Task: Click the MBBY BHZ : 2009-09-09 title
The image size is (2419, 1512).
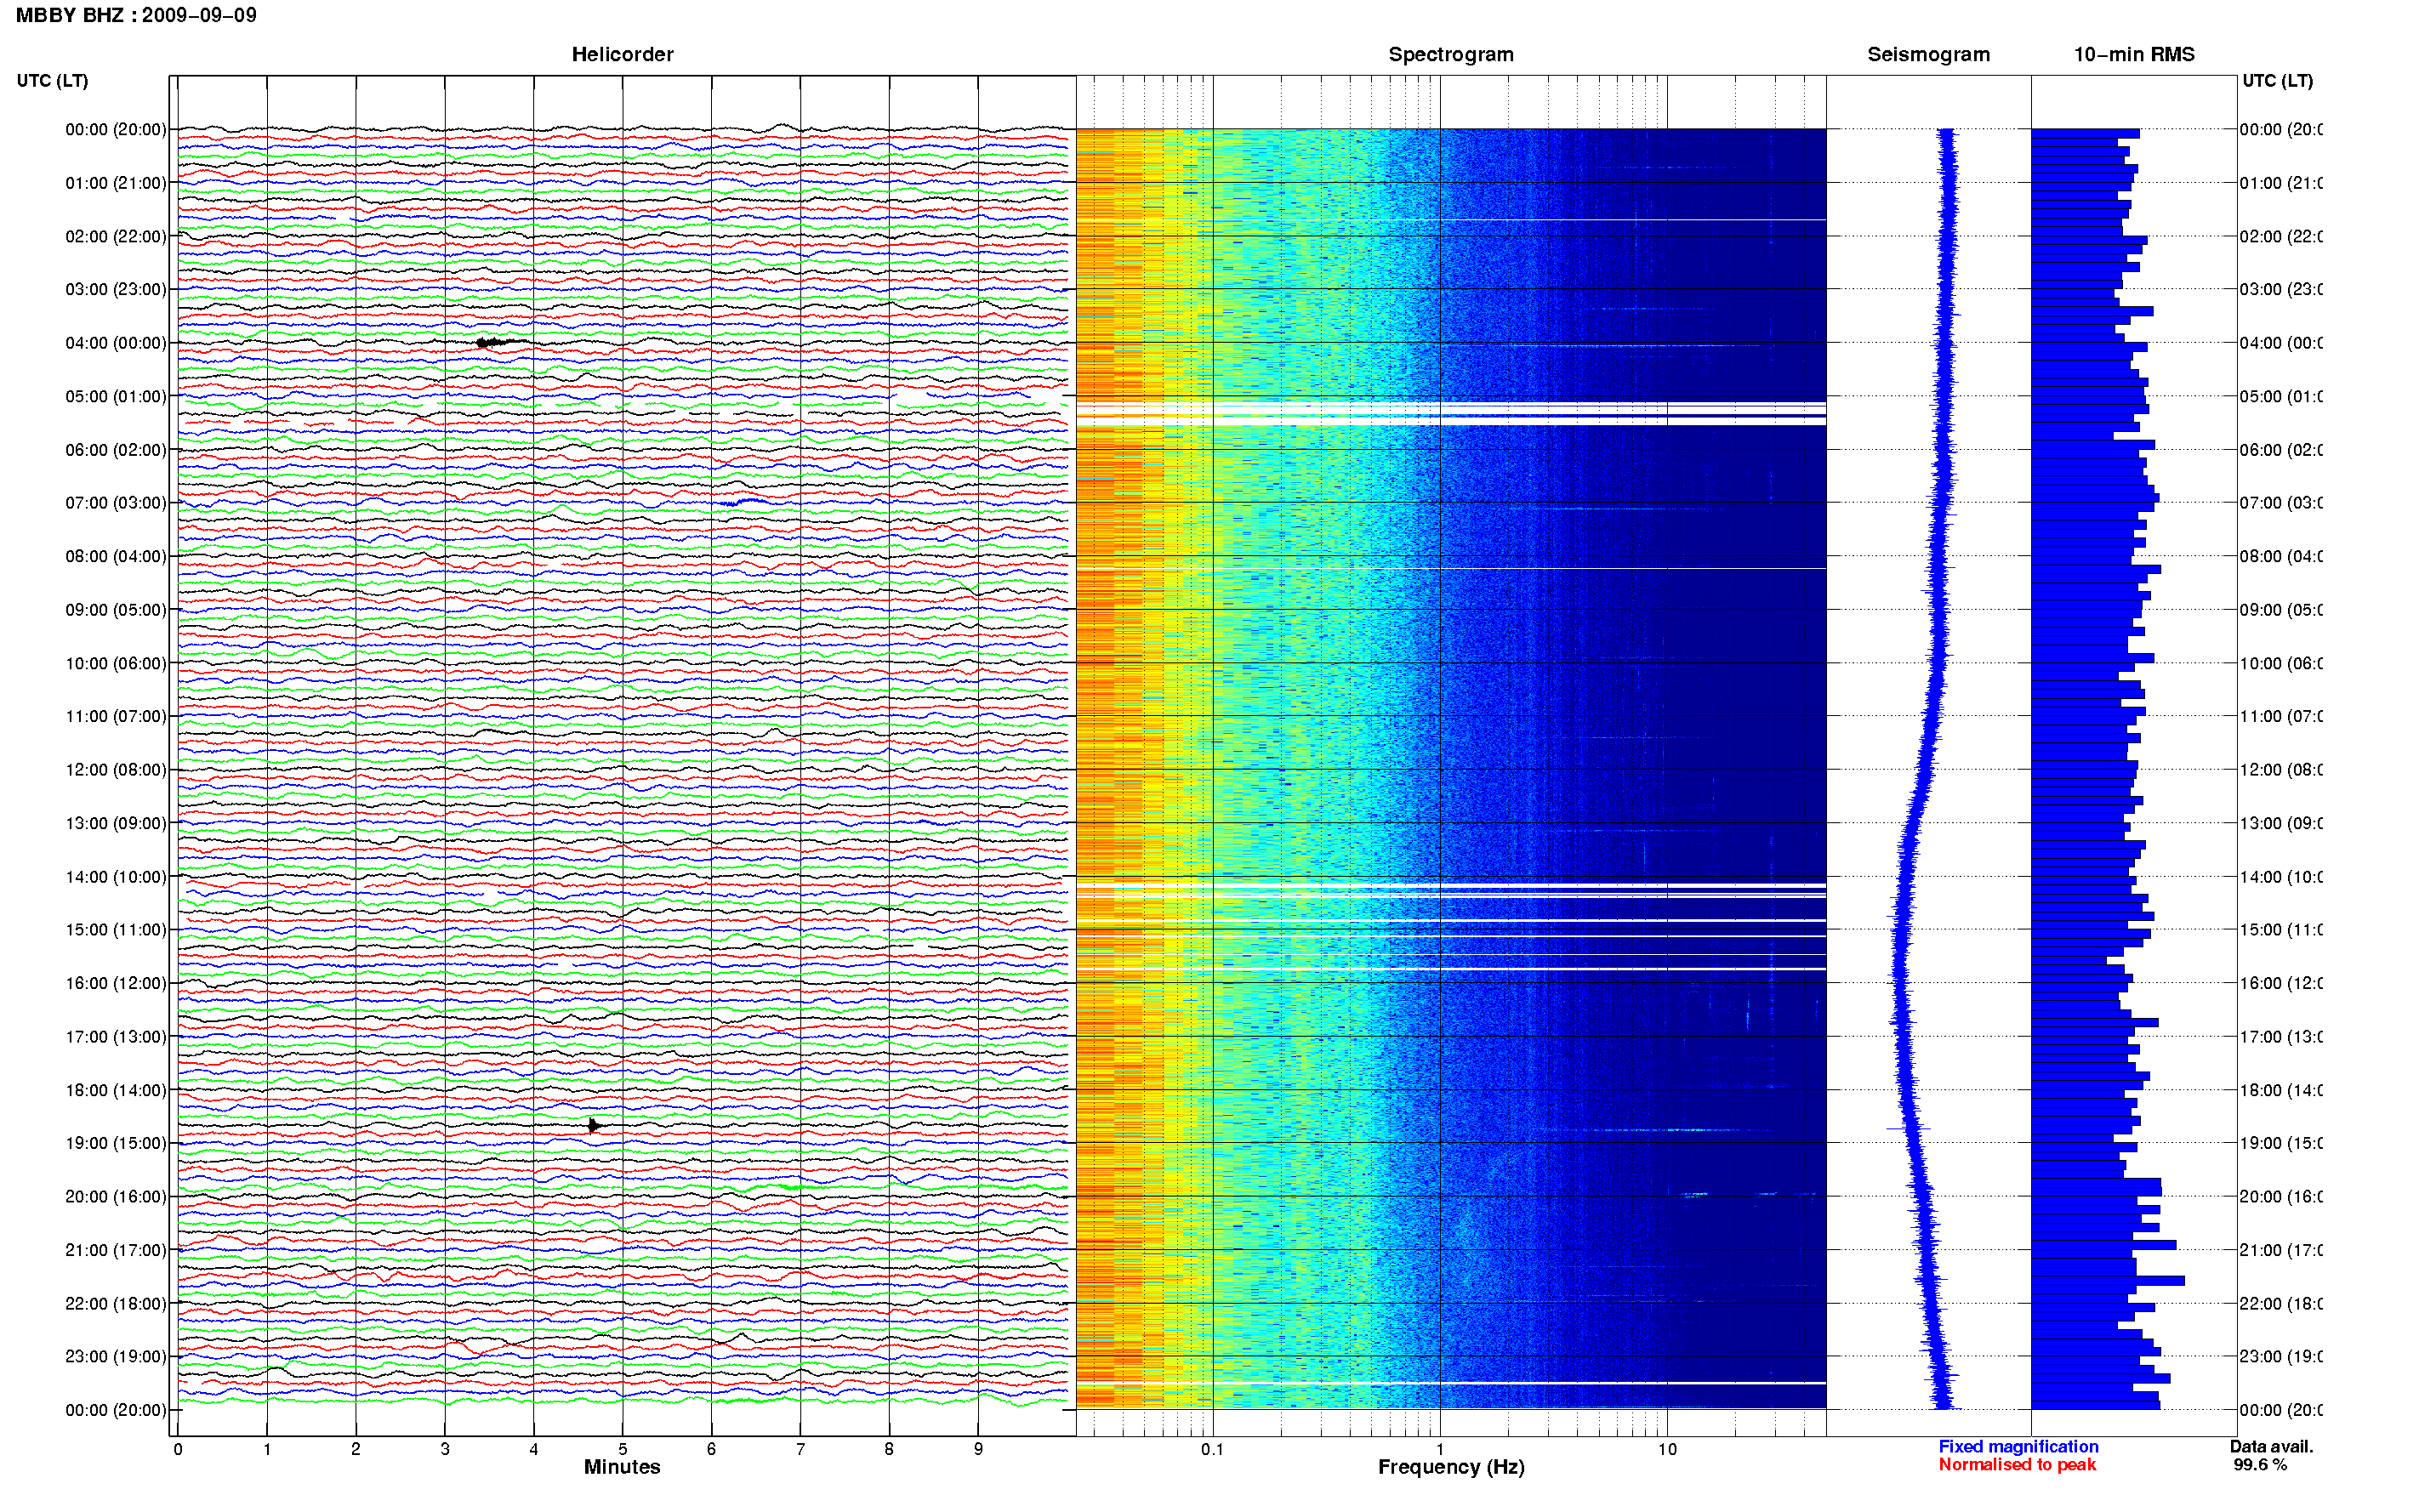Action: pyautogui.click(x=136, y=15)
